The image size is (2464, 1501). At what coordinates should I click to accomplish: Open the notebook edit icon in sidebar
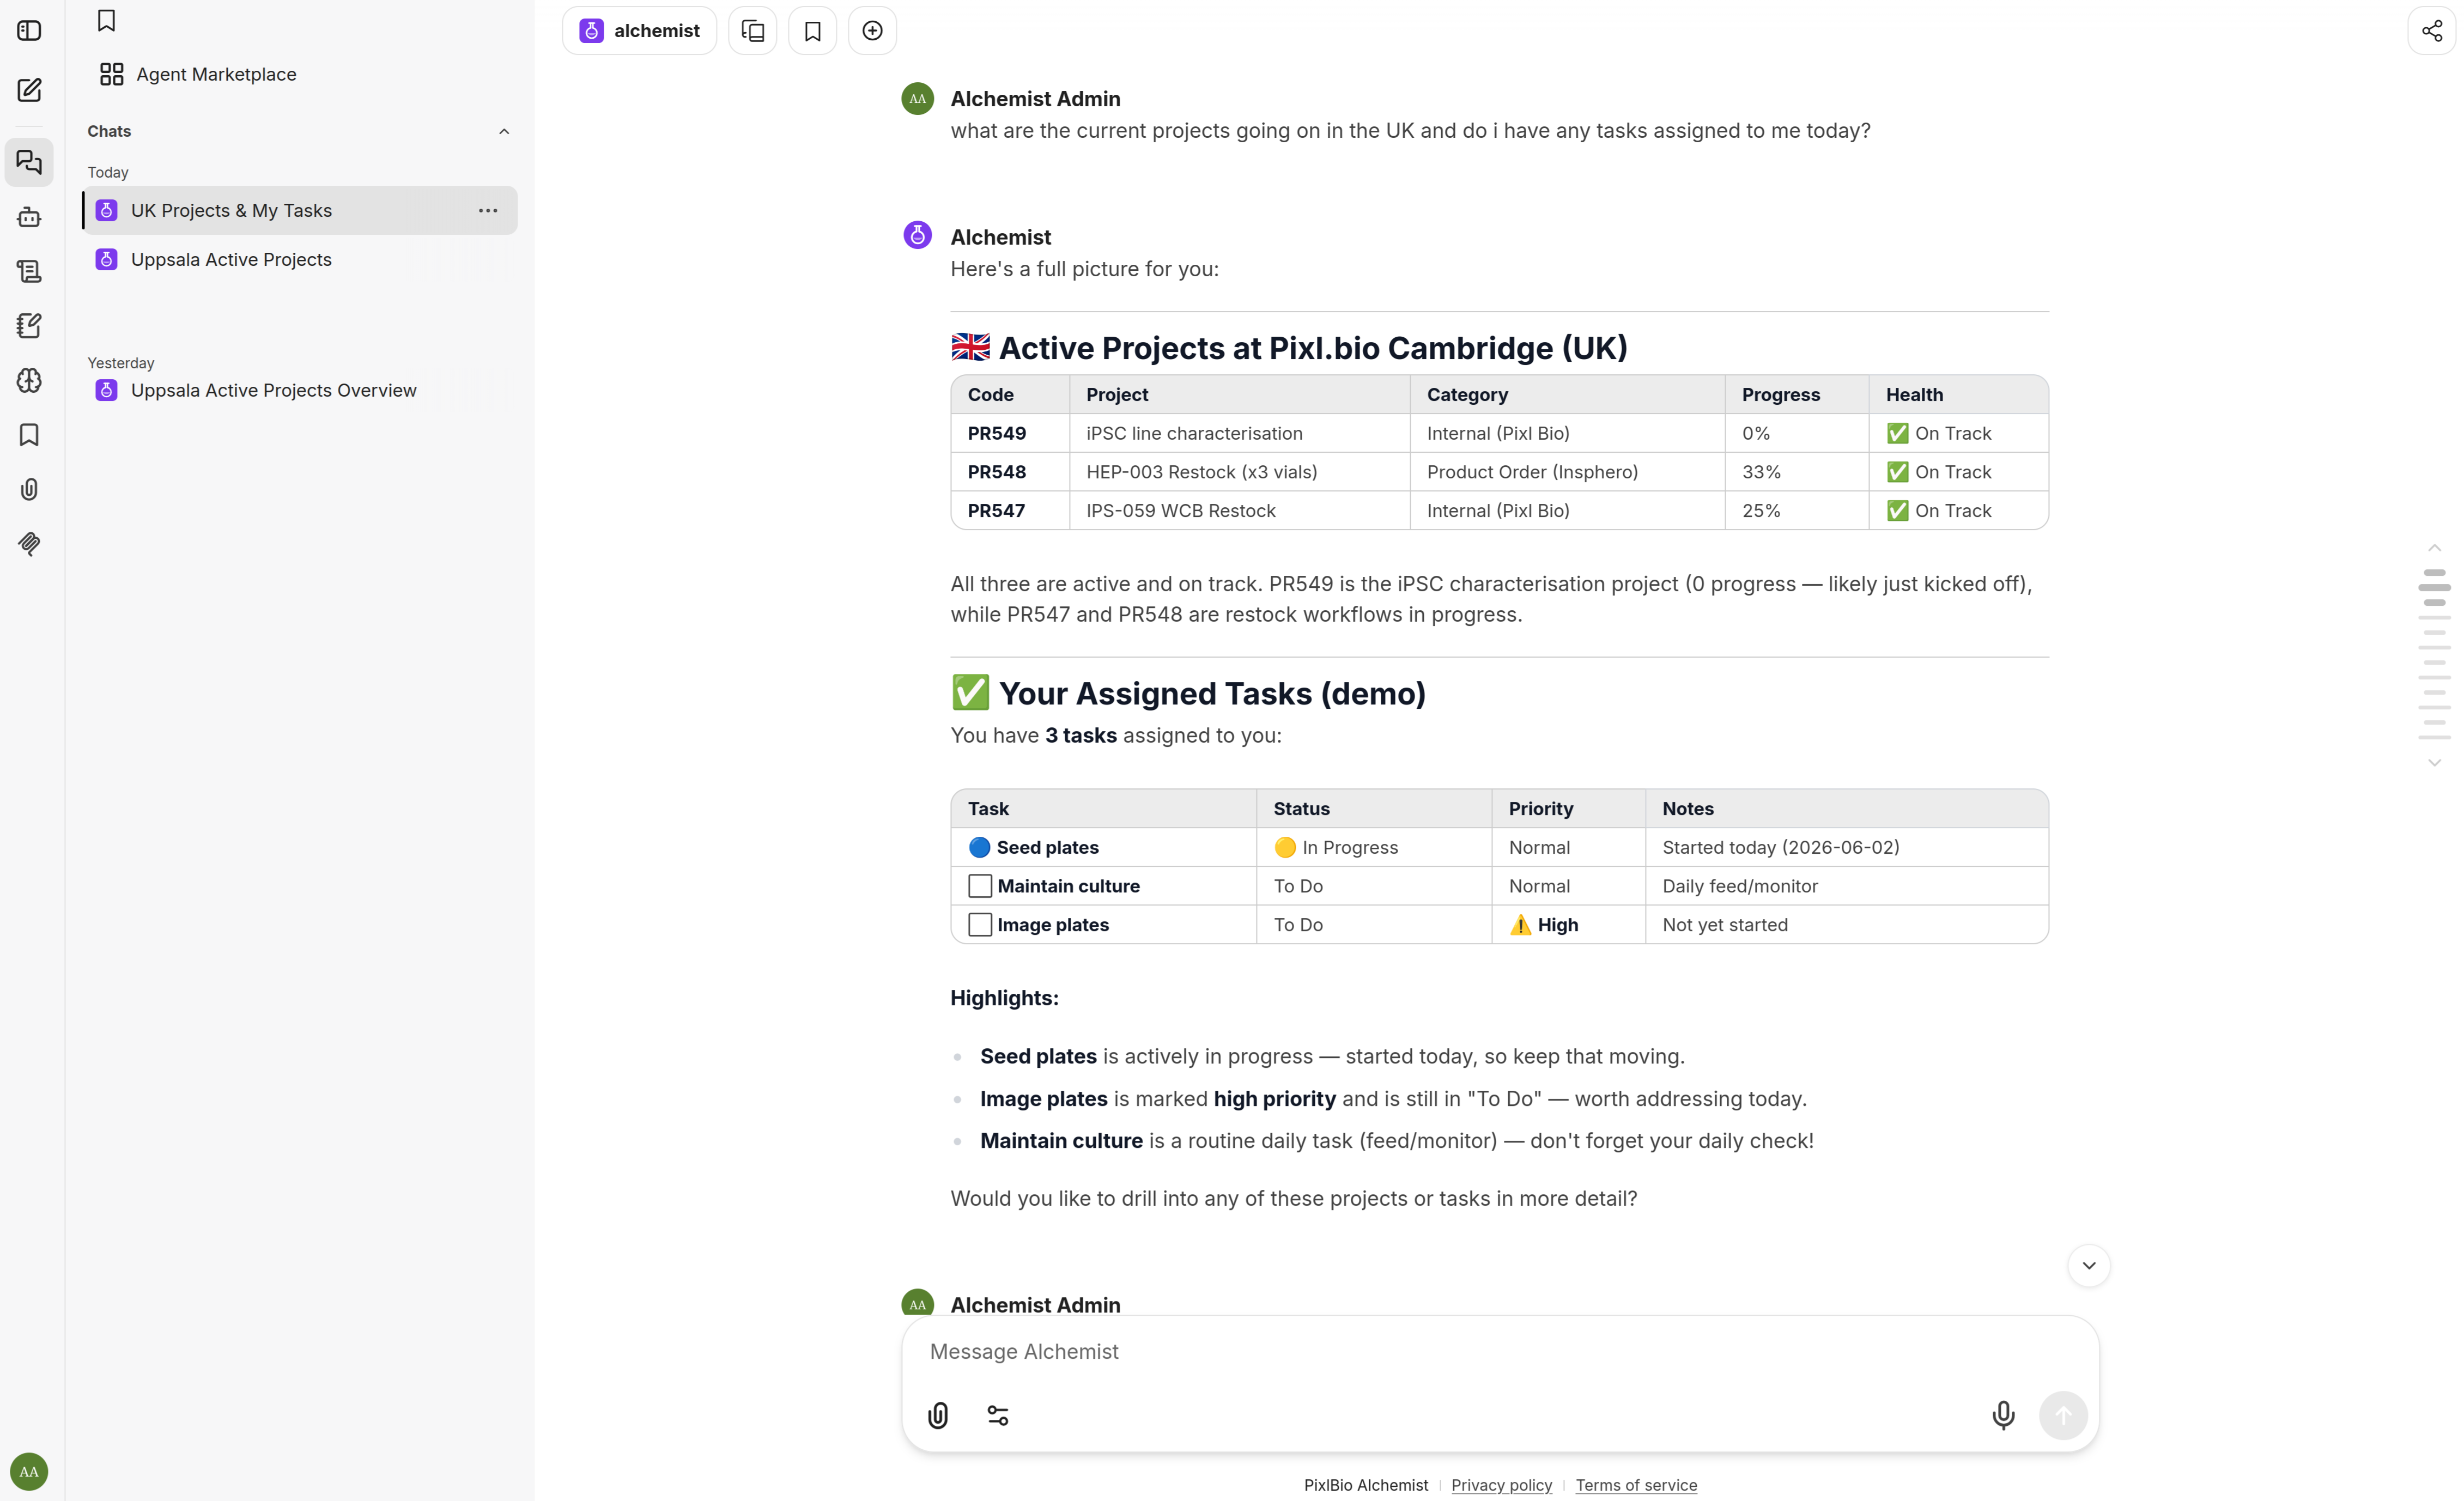[x=29, y=326]
